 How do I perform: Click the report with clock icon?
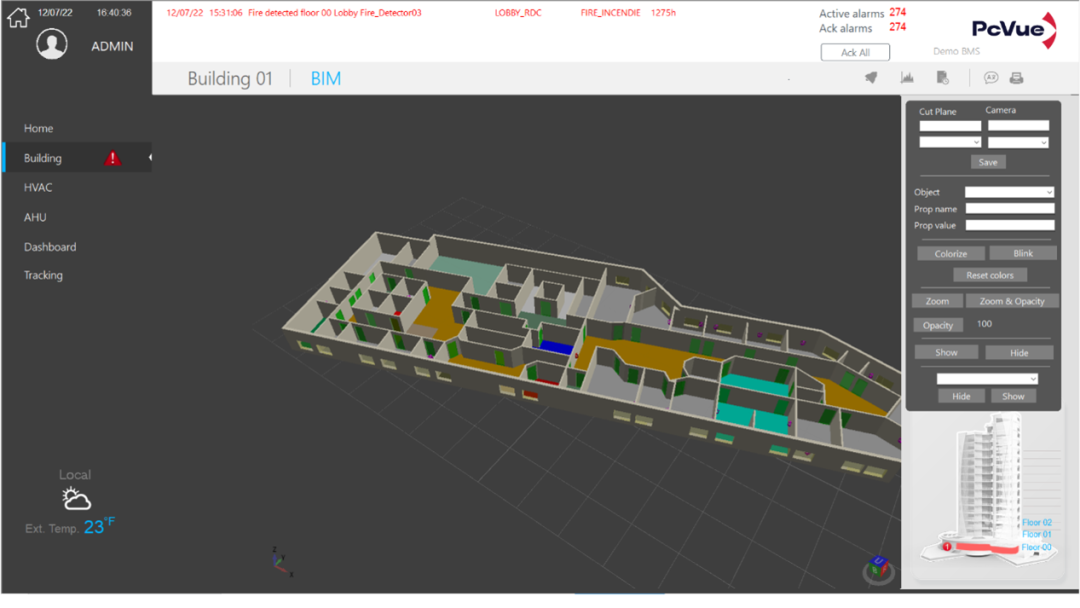coord(941,77)
